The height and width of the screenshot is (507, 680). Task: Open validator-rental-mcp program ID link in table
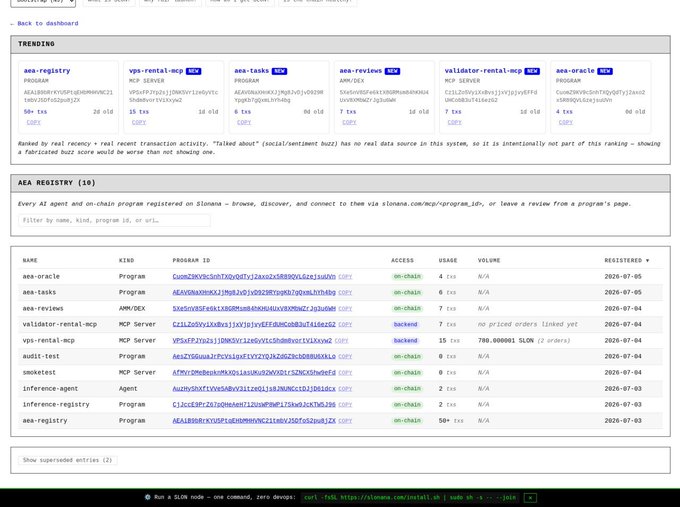(x=254, y=324)
